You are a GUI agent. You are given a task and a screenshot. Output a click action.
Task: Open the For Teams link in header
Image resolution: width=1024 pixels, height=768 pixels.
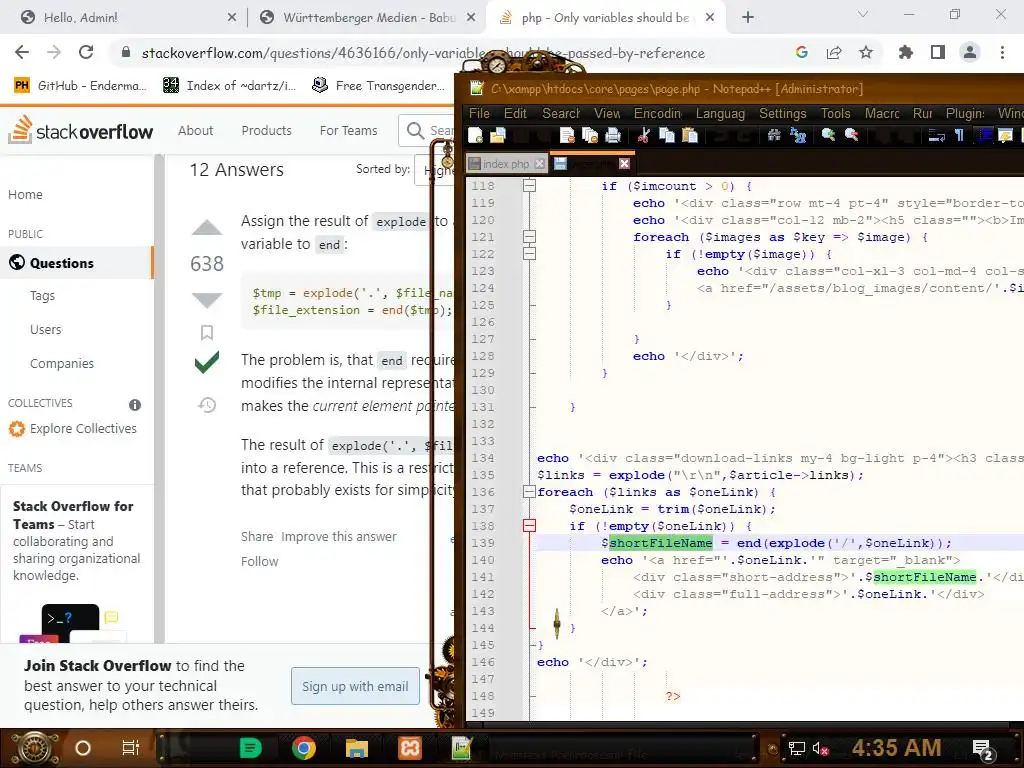pos(349,131)
